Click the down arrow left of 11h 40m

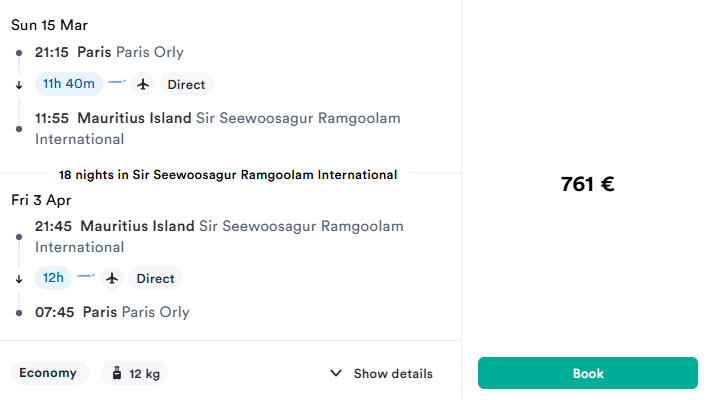click(x=19, y=85)
